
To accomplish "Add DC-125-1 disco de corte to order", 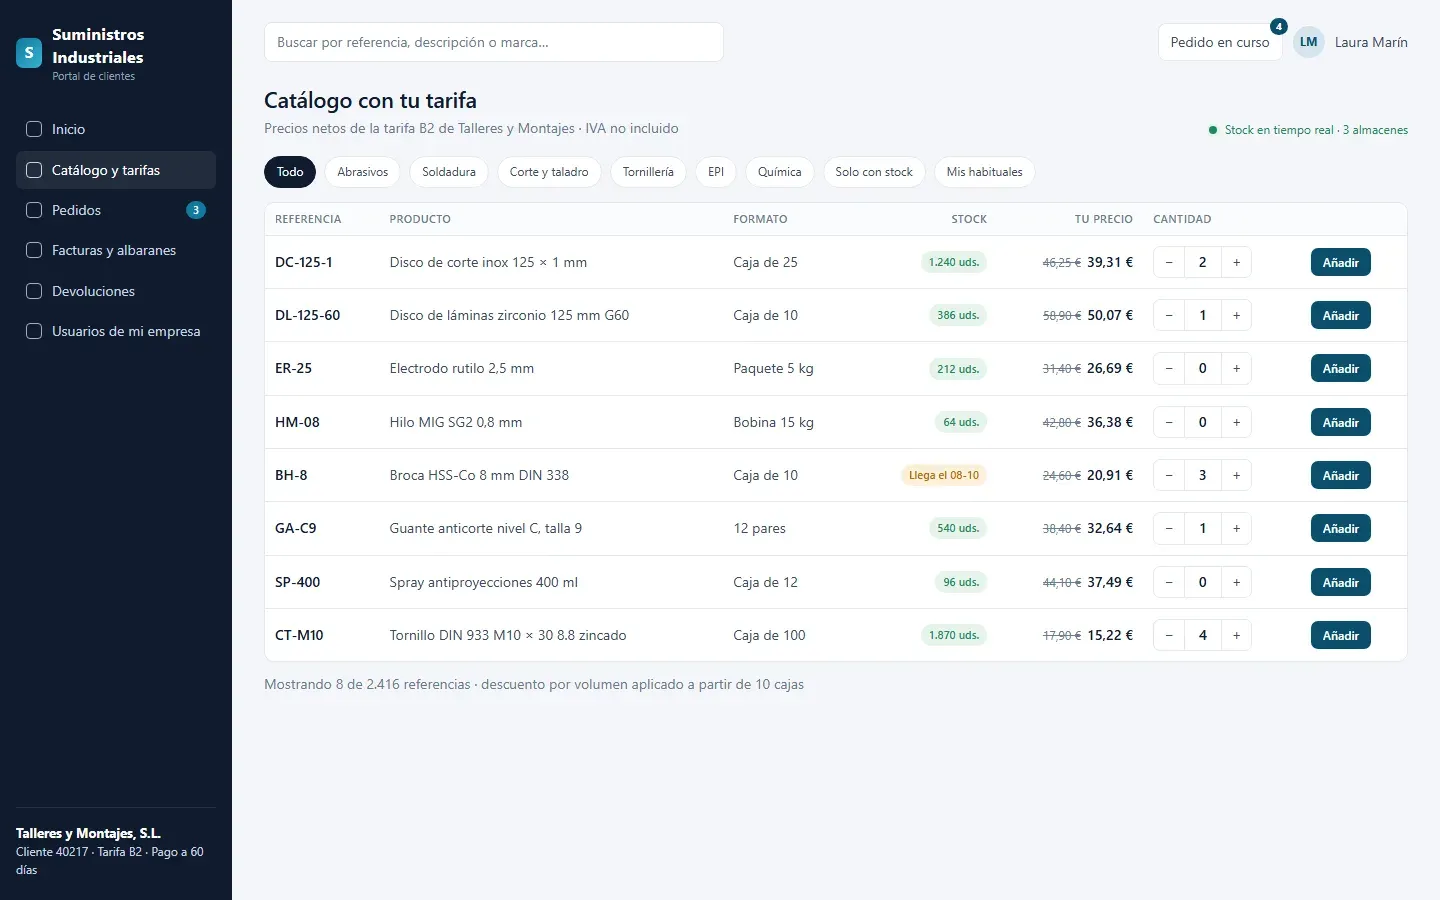I will [1340, 263].
